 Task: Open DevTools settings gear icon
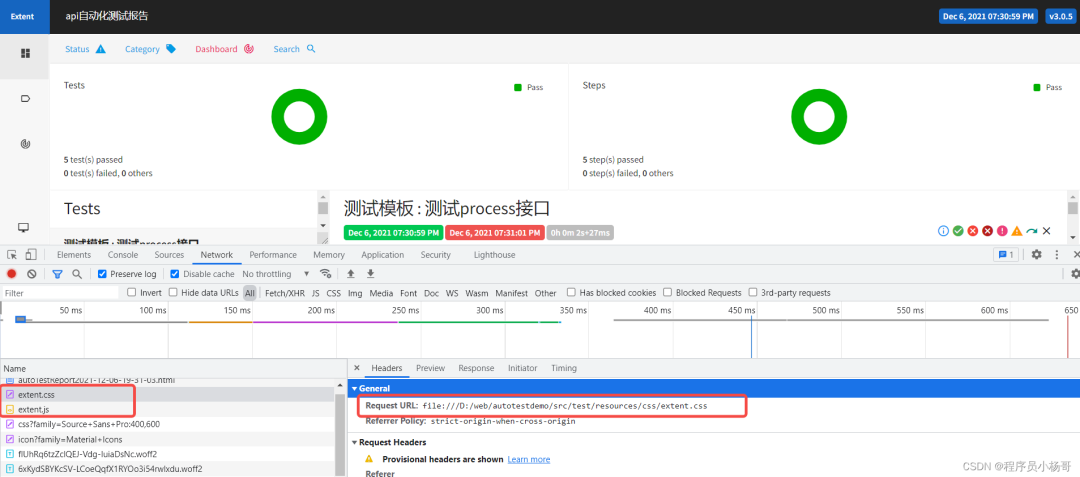click(x=1037, y=255)
